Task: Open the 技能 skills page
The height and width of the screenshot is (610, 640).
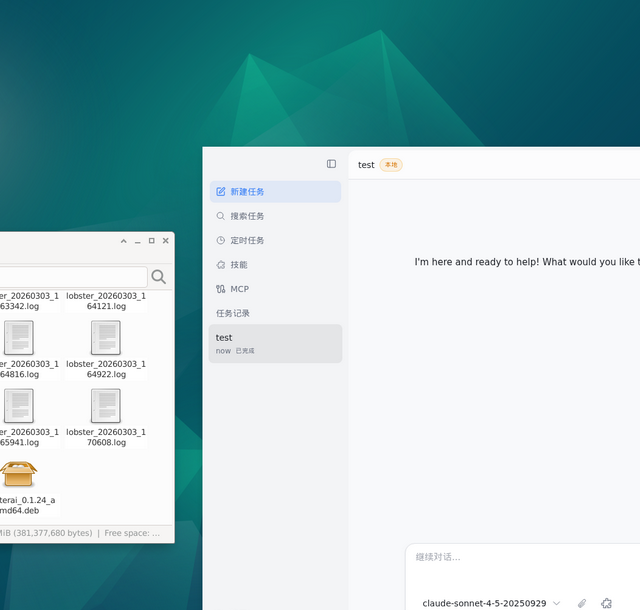Action: (x=276, y=265)
